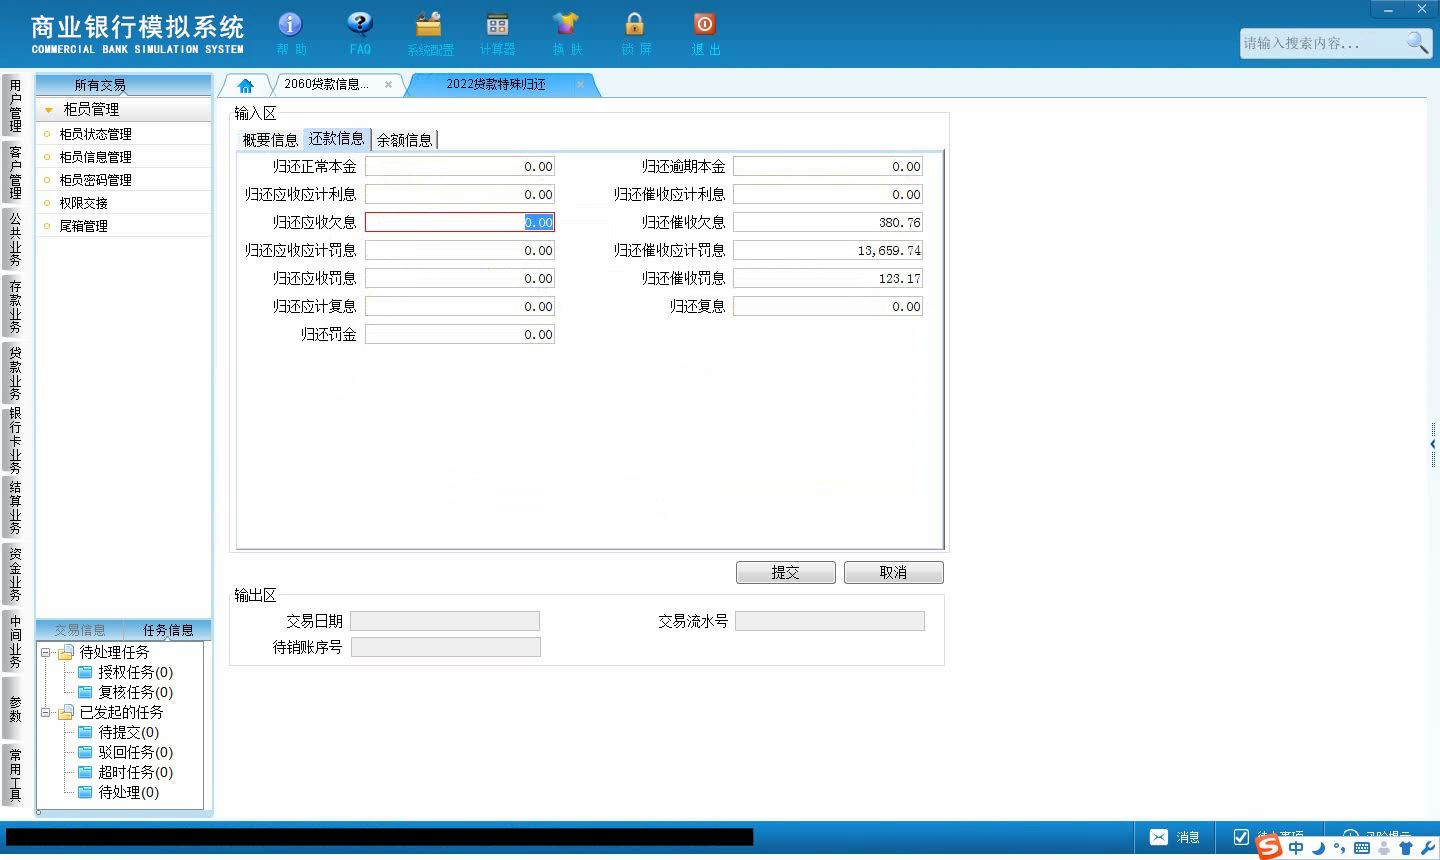Screen dimensions: 1440x860
Task: Toggle Sogou Chinese/English input mode
Action: [1296, 848]
